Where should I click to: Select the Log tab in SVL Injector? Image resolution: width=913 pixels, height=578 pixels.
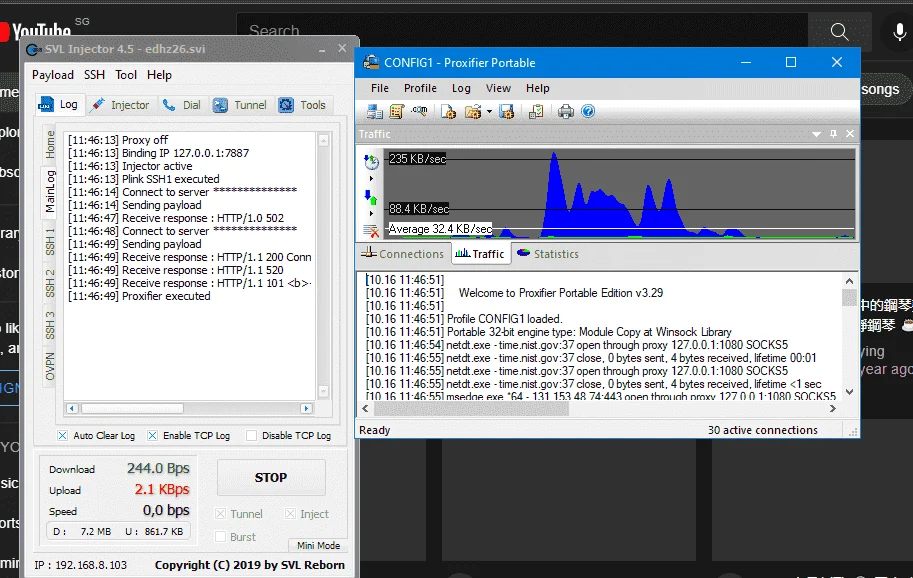[x=58, y=104]
